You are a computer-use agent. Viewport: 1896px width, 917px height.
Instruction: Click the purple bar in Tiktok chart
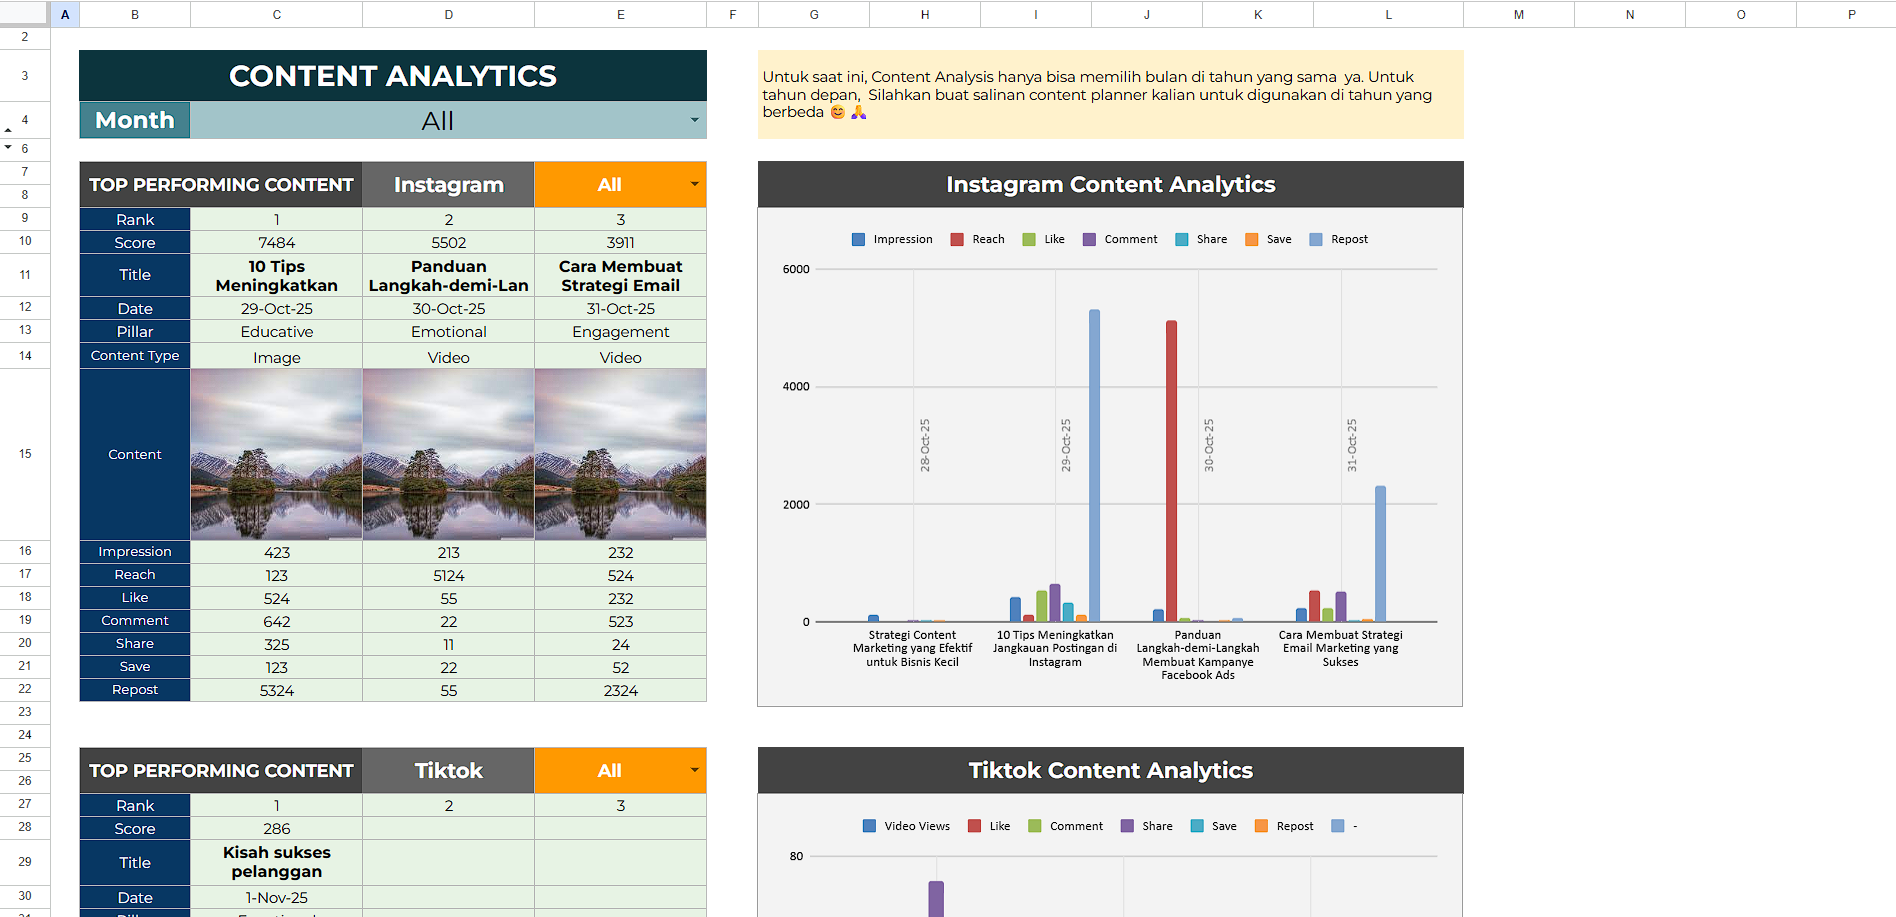pos(936,899)
